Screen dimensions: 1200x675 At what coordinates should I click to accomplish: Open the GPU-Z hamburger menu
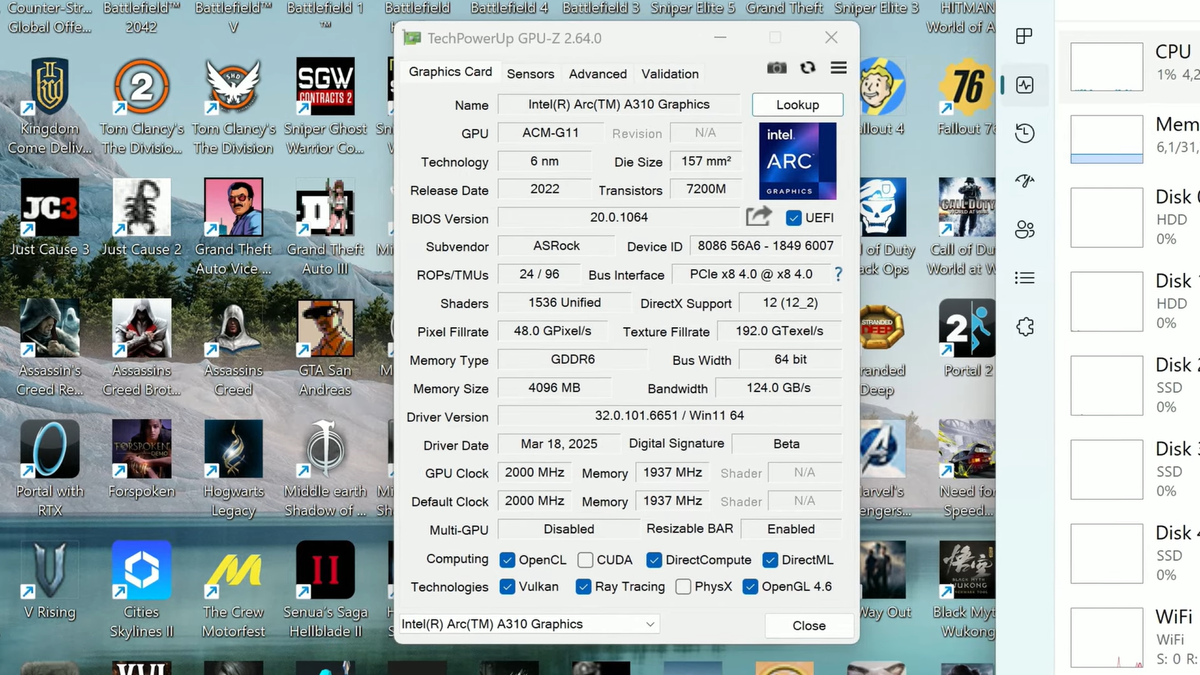point(839,68)
